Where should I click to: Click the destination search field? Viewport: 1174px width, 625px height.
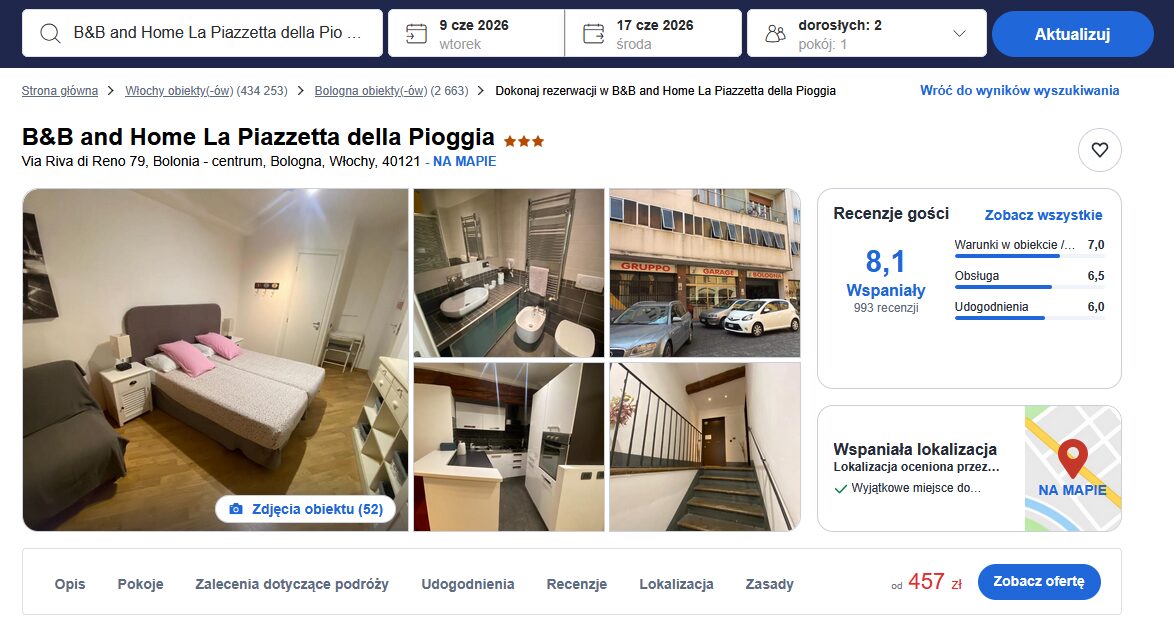[202, 33]
